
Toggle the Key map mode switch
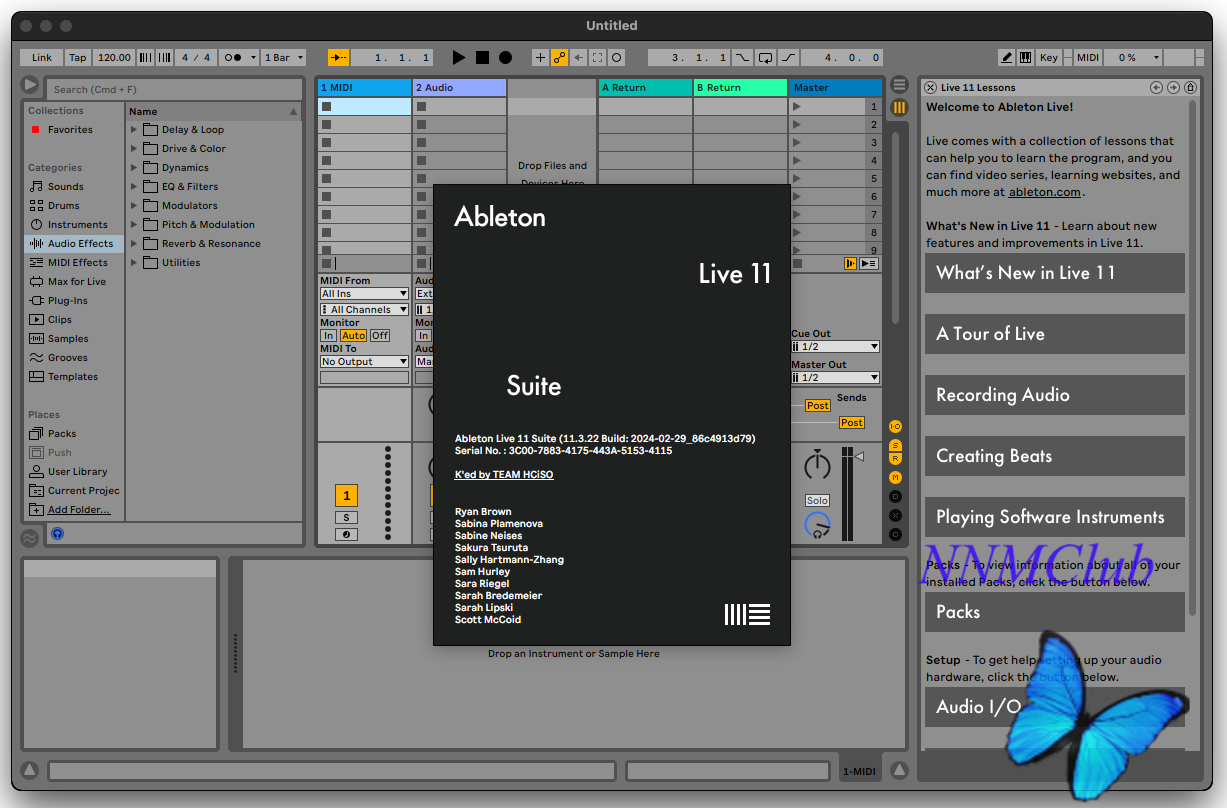(1048, 58)
